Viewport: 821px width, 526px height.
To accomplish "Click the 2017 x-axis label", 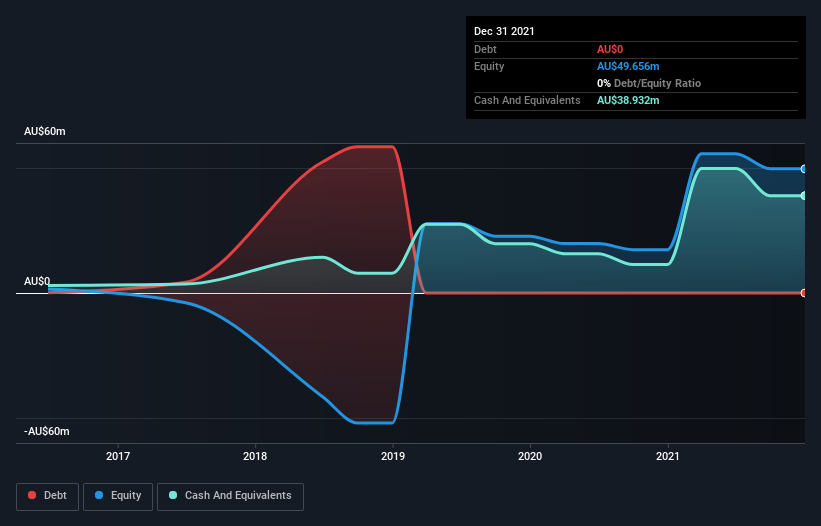I will (118, 456).
